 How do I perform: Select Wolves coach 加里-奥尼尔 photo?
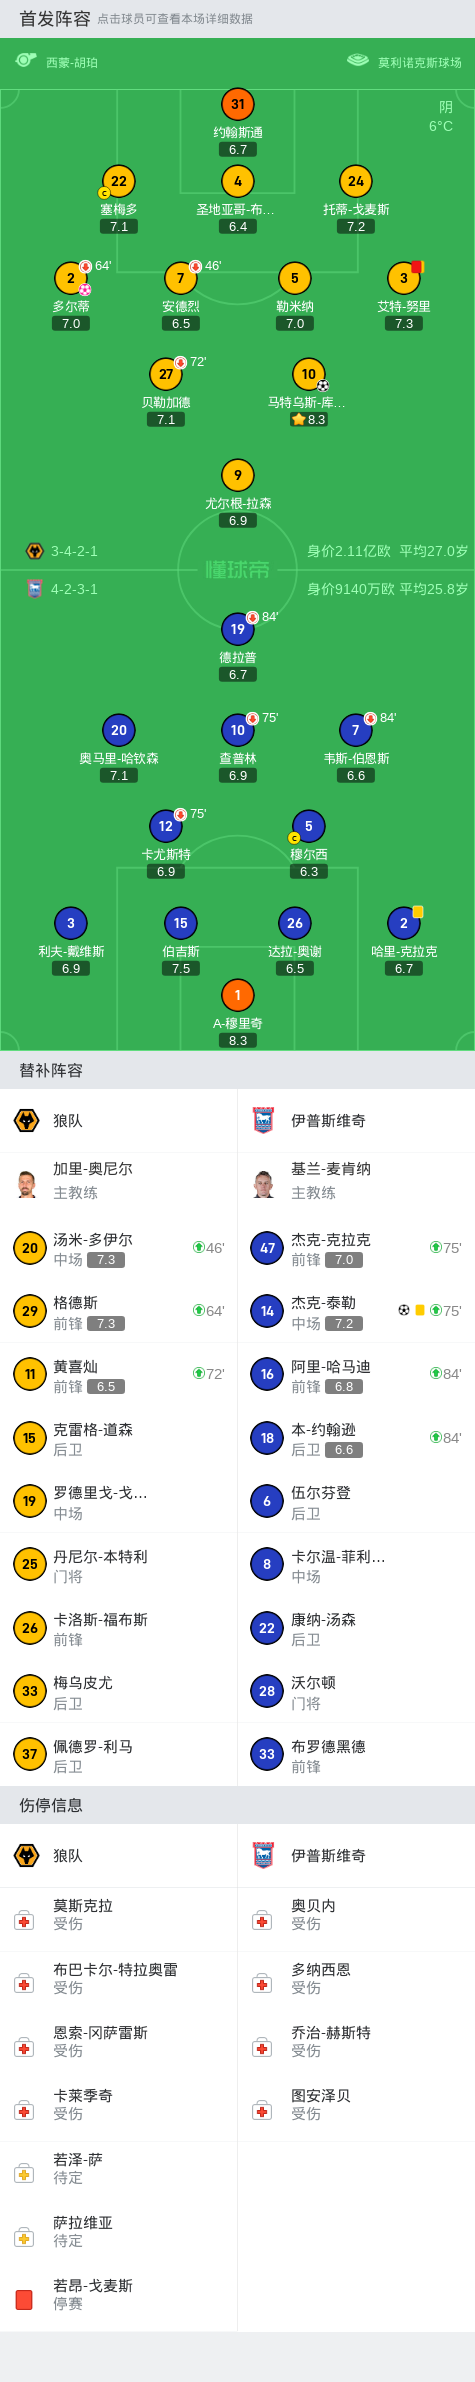pyautogui.click(x=27, y=1184)
